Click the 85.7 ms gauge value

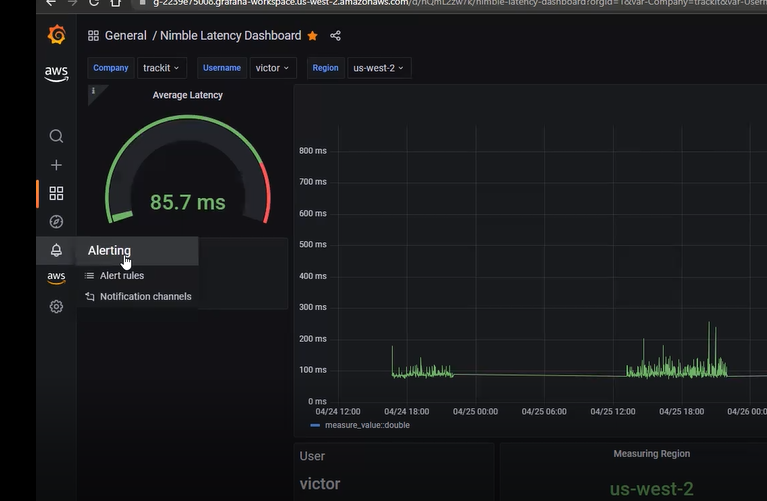point(188,202)
